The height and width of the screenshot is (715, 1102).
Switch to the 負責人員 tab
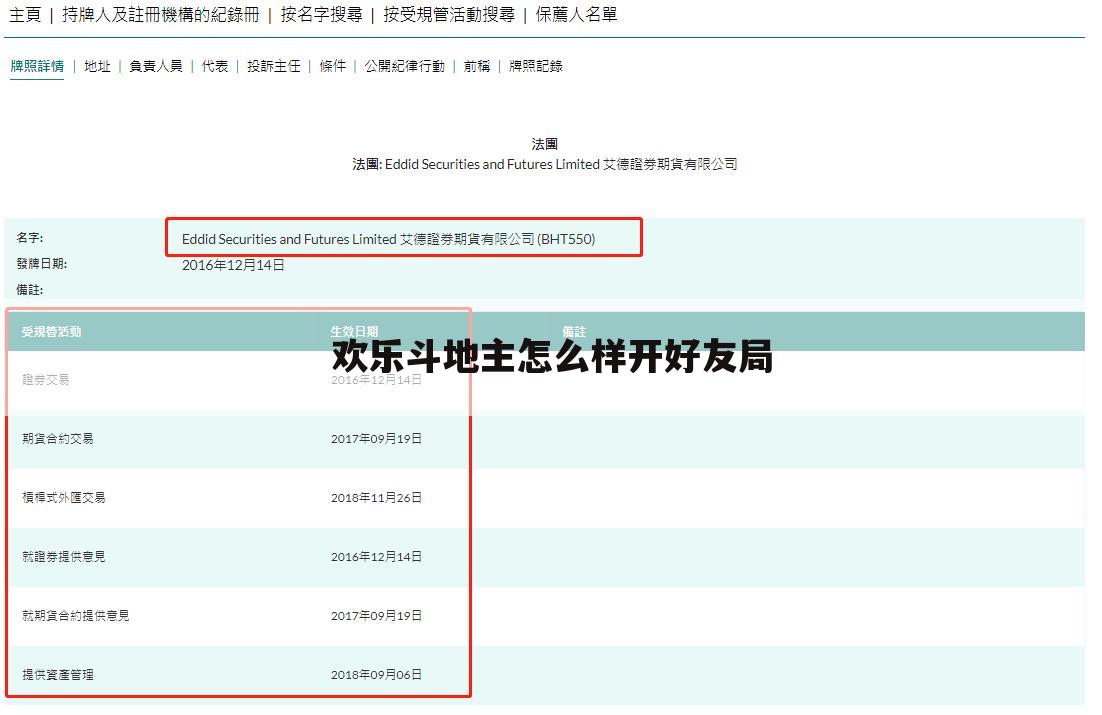coord(156,66)
